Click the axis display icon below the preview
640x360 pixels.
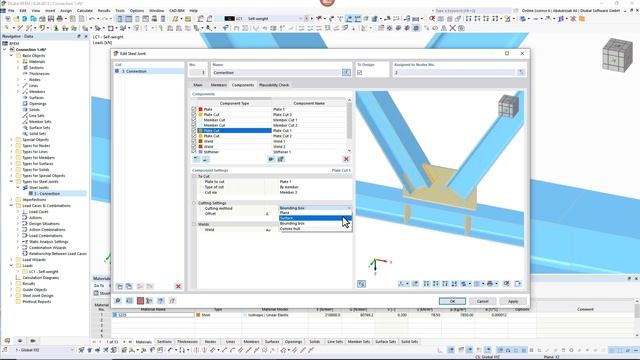point(402,284)
